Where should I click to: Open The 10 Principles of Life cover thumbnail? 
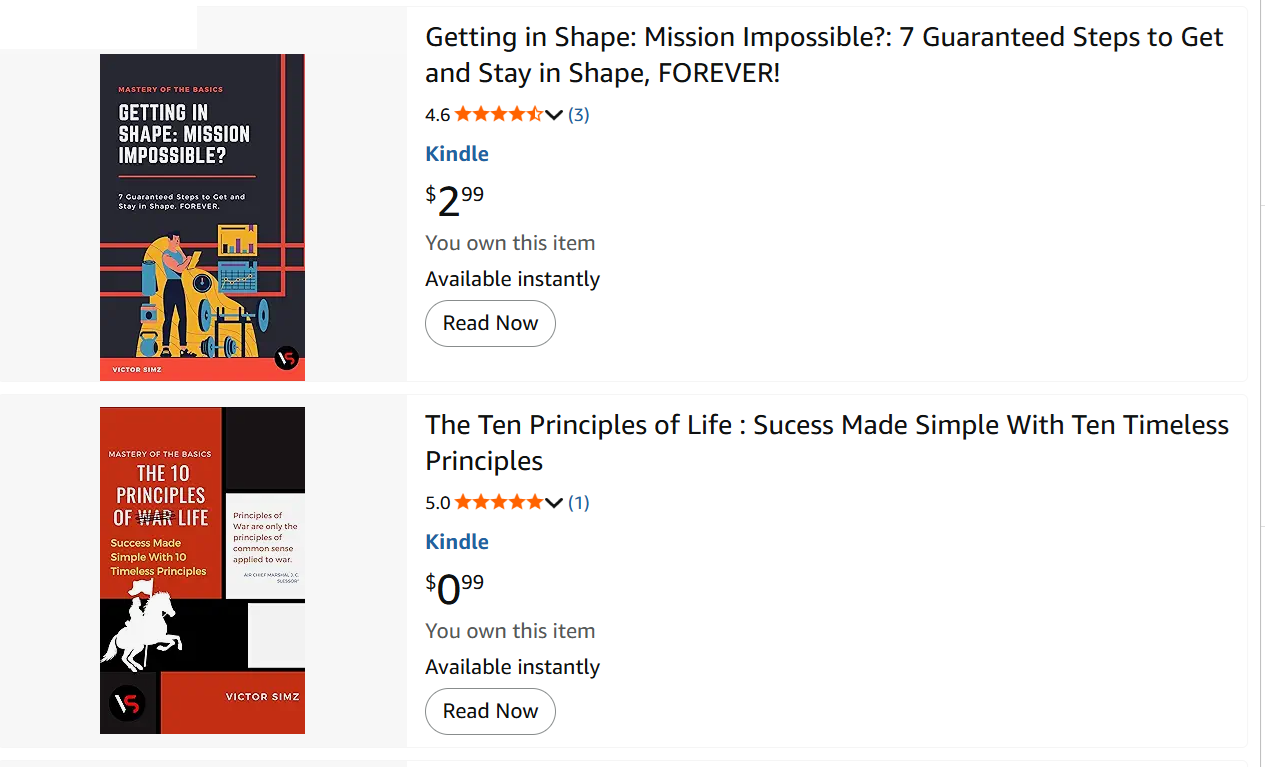(x=202, y=570)
